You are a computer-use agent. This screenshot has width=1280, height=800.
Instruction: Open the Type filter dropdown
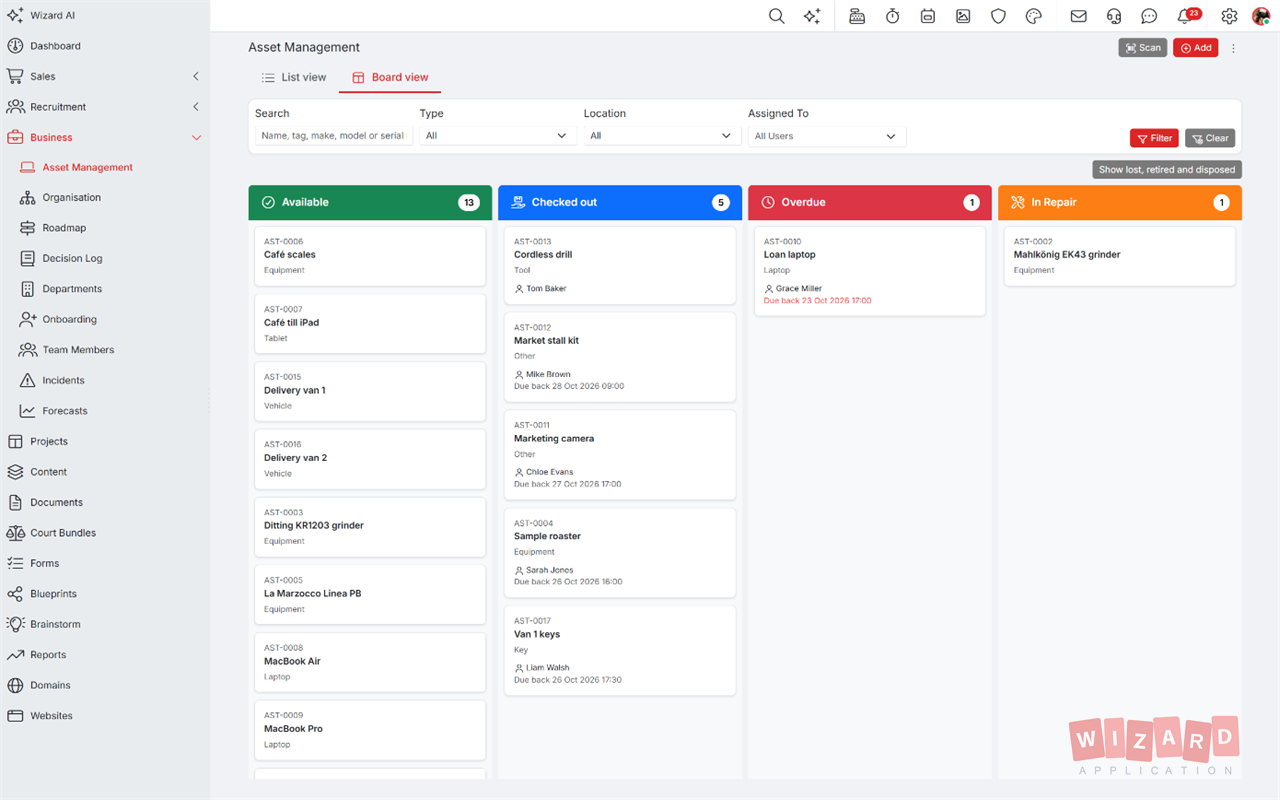tap(497, 136)
